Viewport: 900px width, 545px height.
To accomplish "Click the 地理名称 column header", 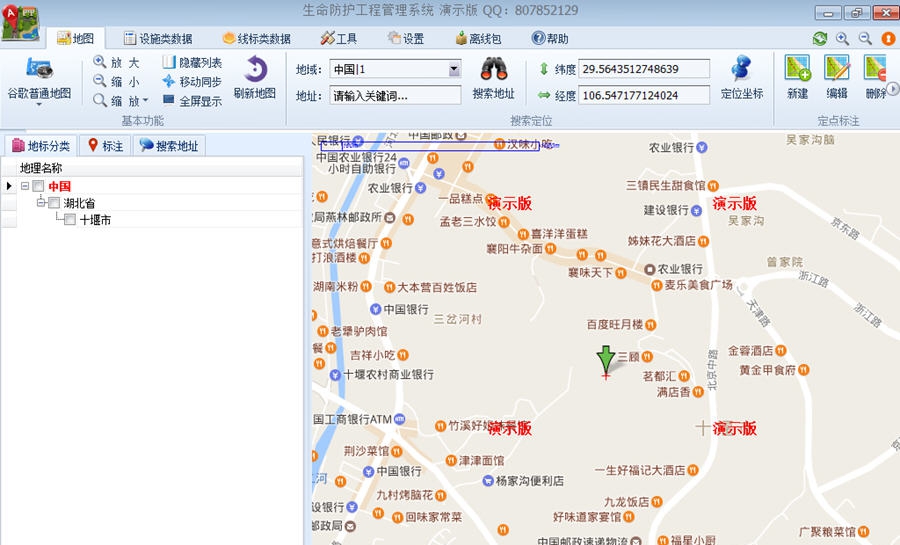I will (x=152, y=168).
